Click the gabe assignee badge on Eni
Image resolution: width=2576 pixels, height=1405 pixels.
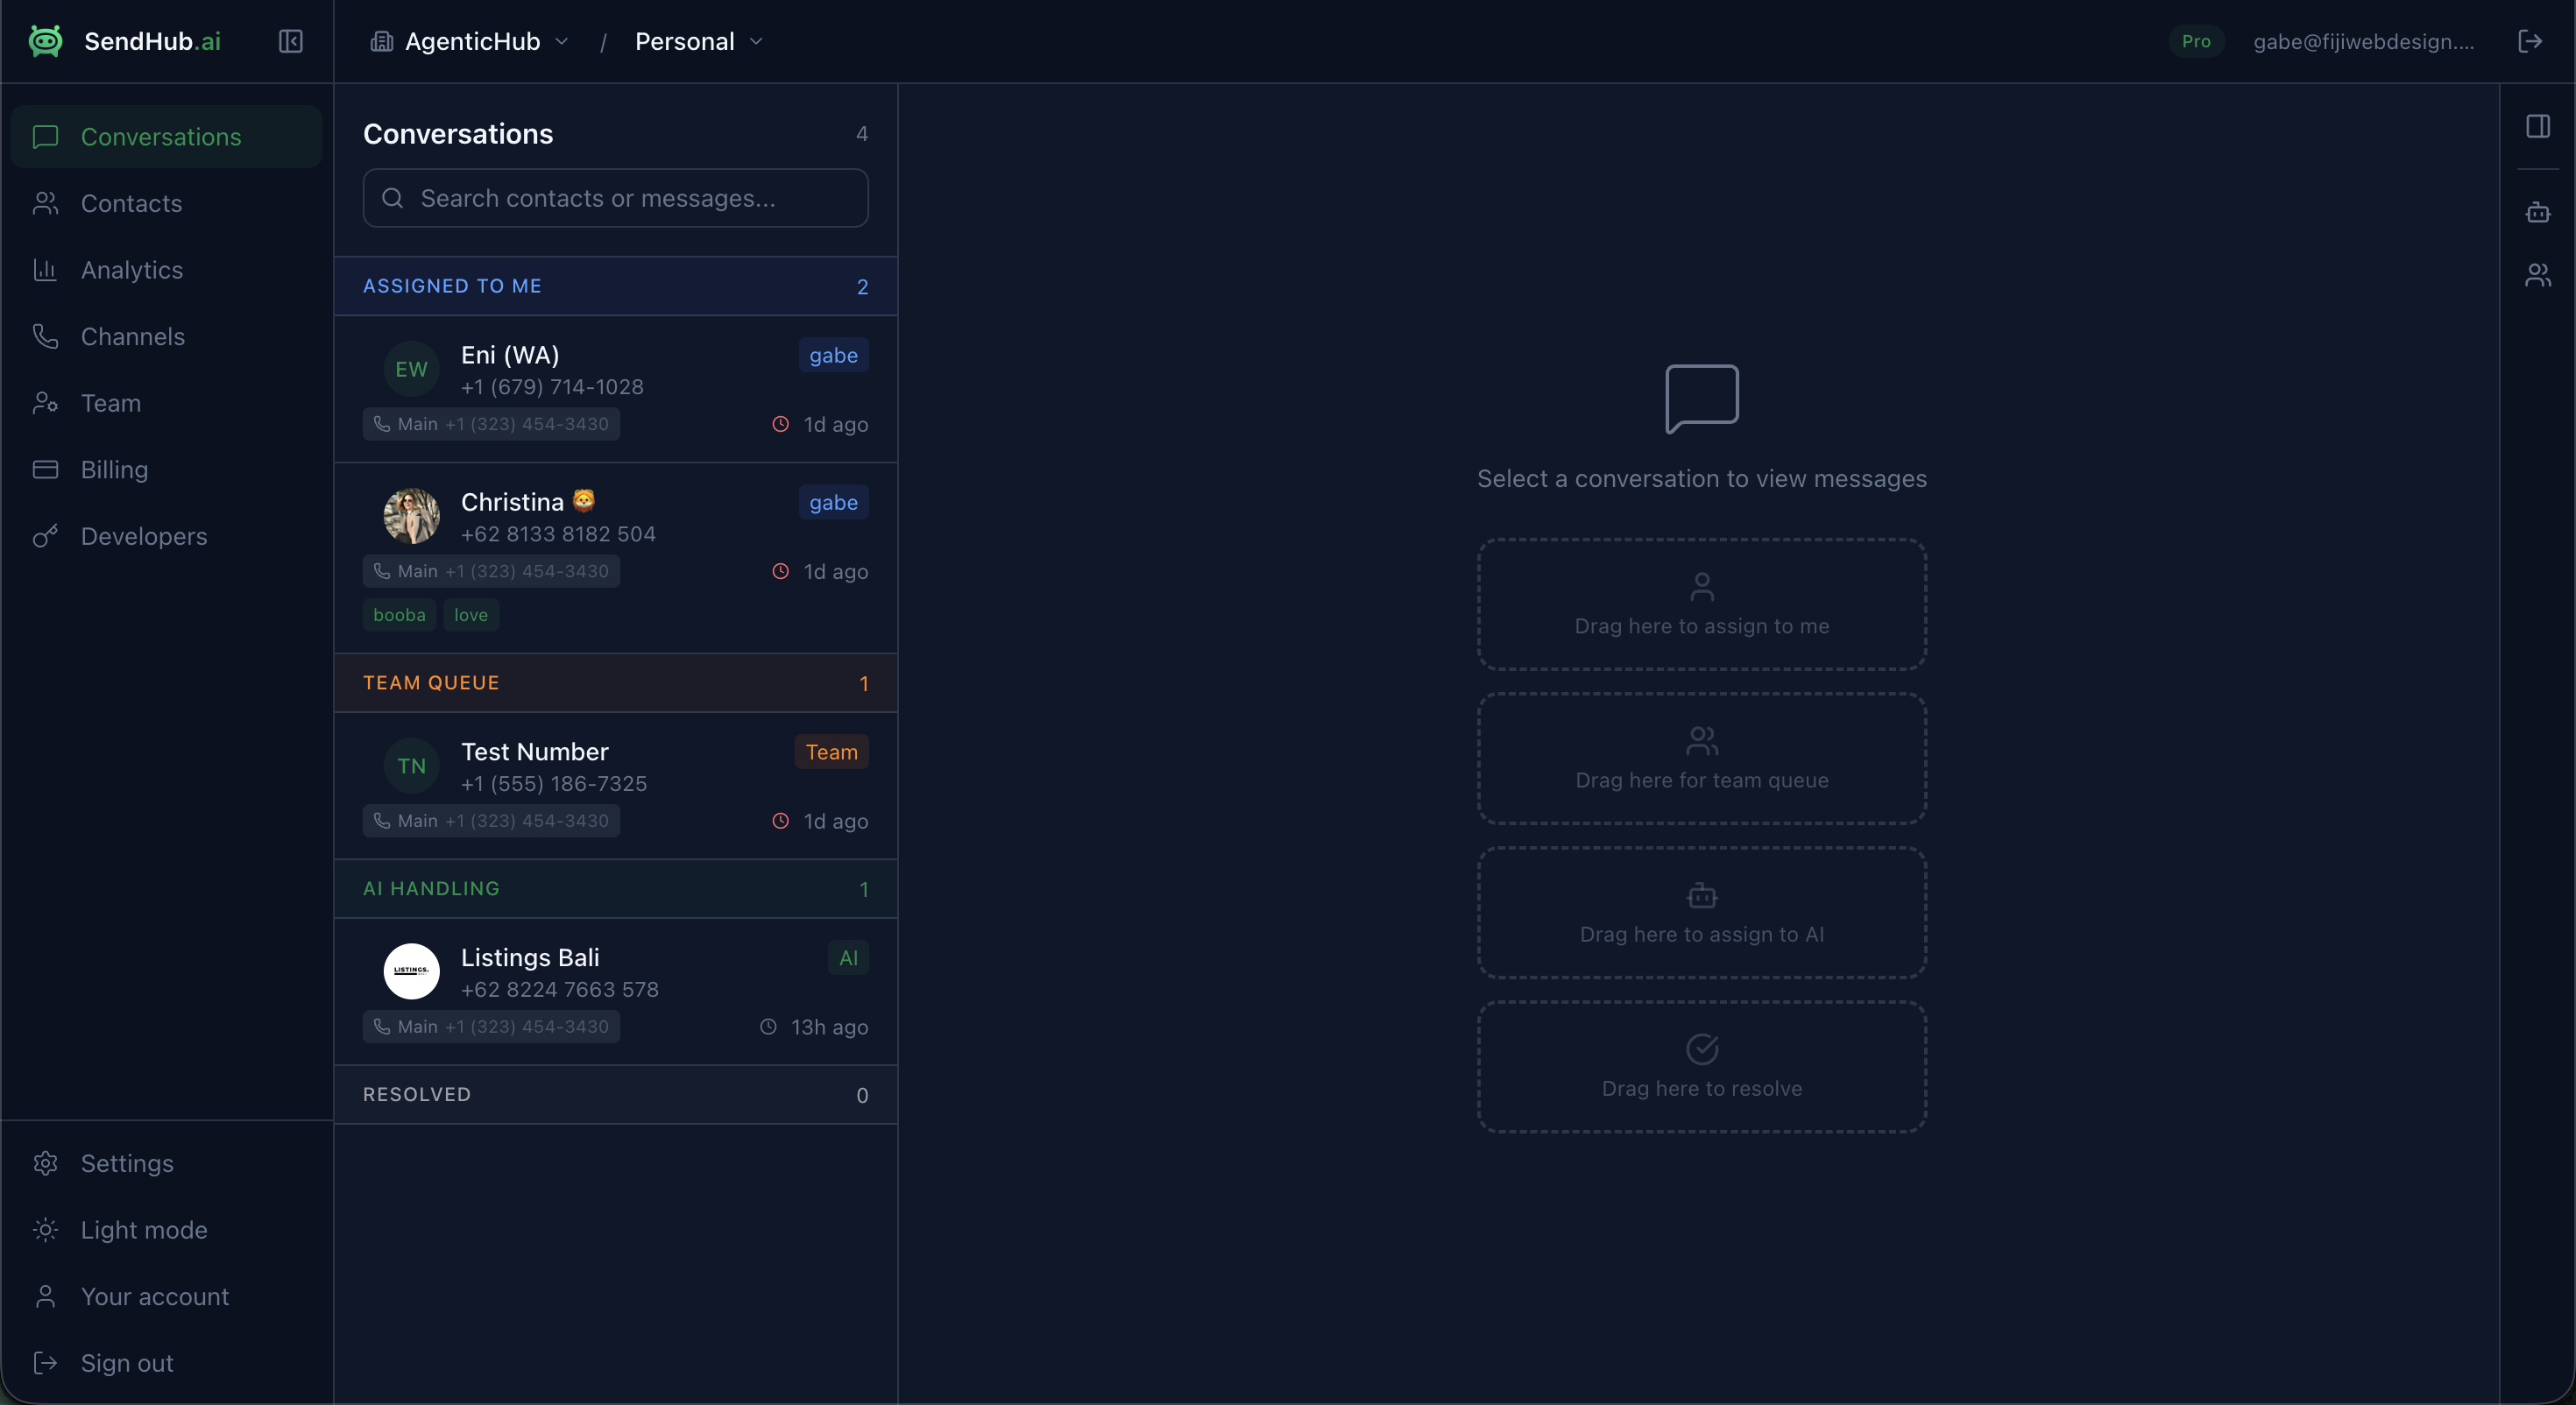coord(833,355)
